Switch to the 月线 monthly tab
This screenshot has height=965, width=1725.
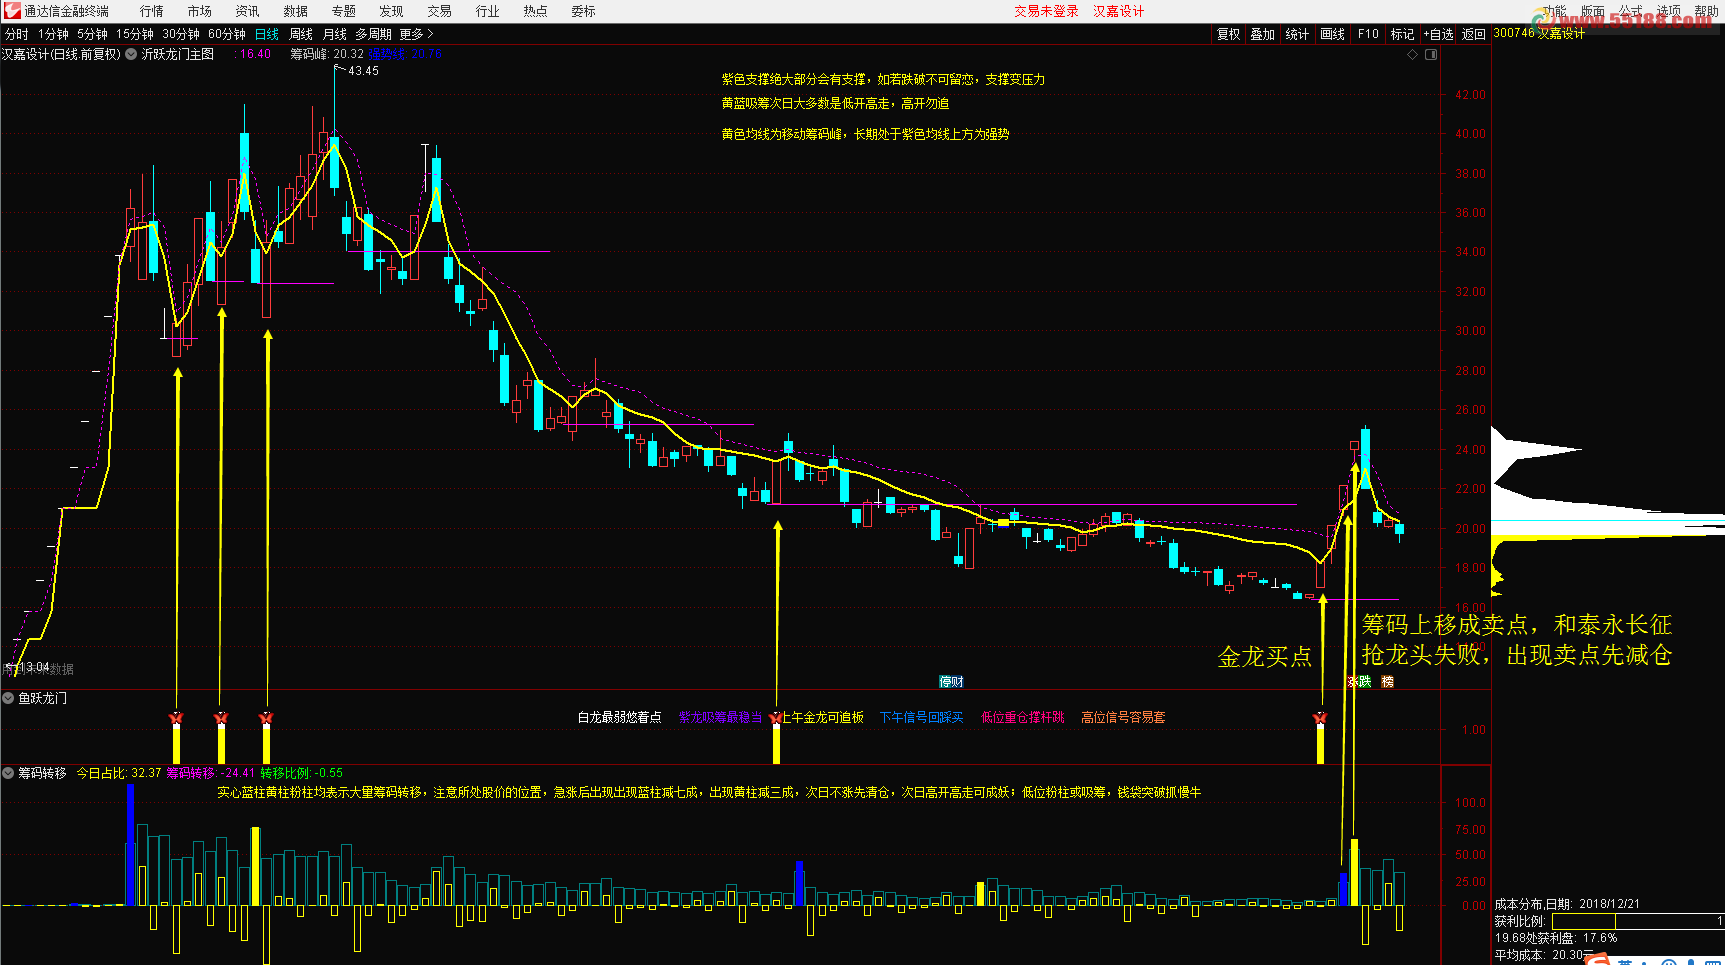click(334, 34)
